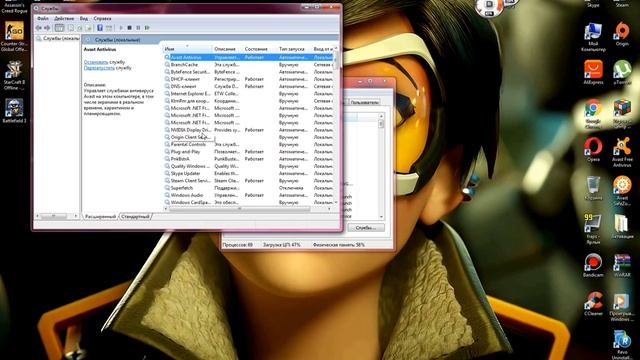
Task: Select the Steam Client Service row
Action: [249, 180]
